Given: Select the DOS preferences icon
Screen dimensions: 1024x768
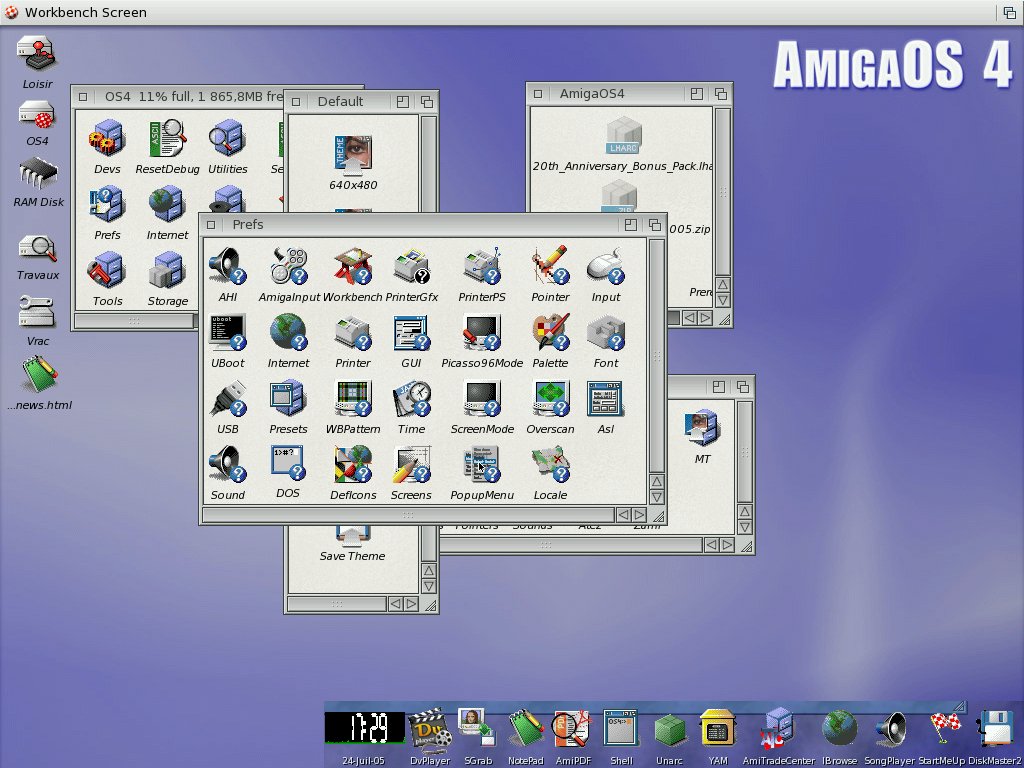Looking at the screenshot, I should (x=287, y=464).
